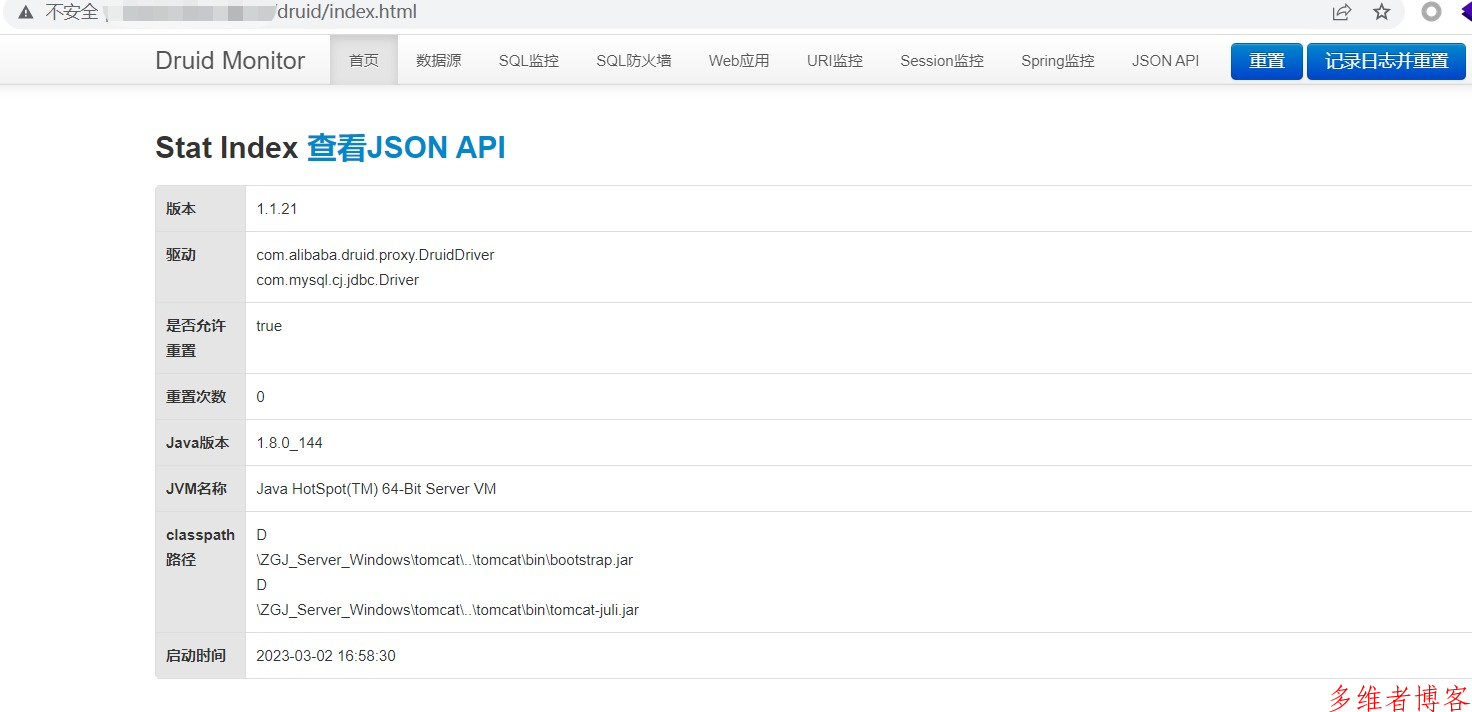
Task: Click com.alibaba.druid.proxy.DruidDriver text
Action: point(375,255)
